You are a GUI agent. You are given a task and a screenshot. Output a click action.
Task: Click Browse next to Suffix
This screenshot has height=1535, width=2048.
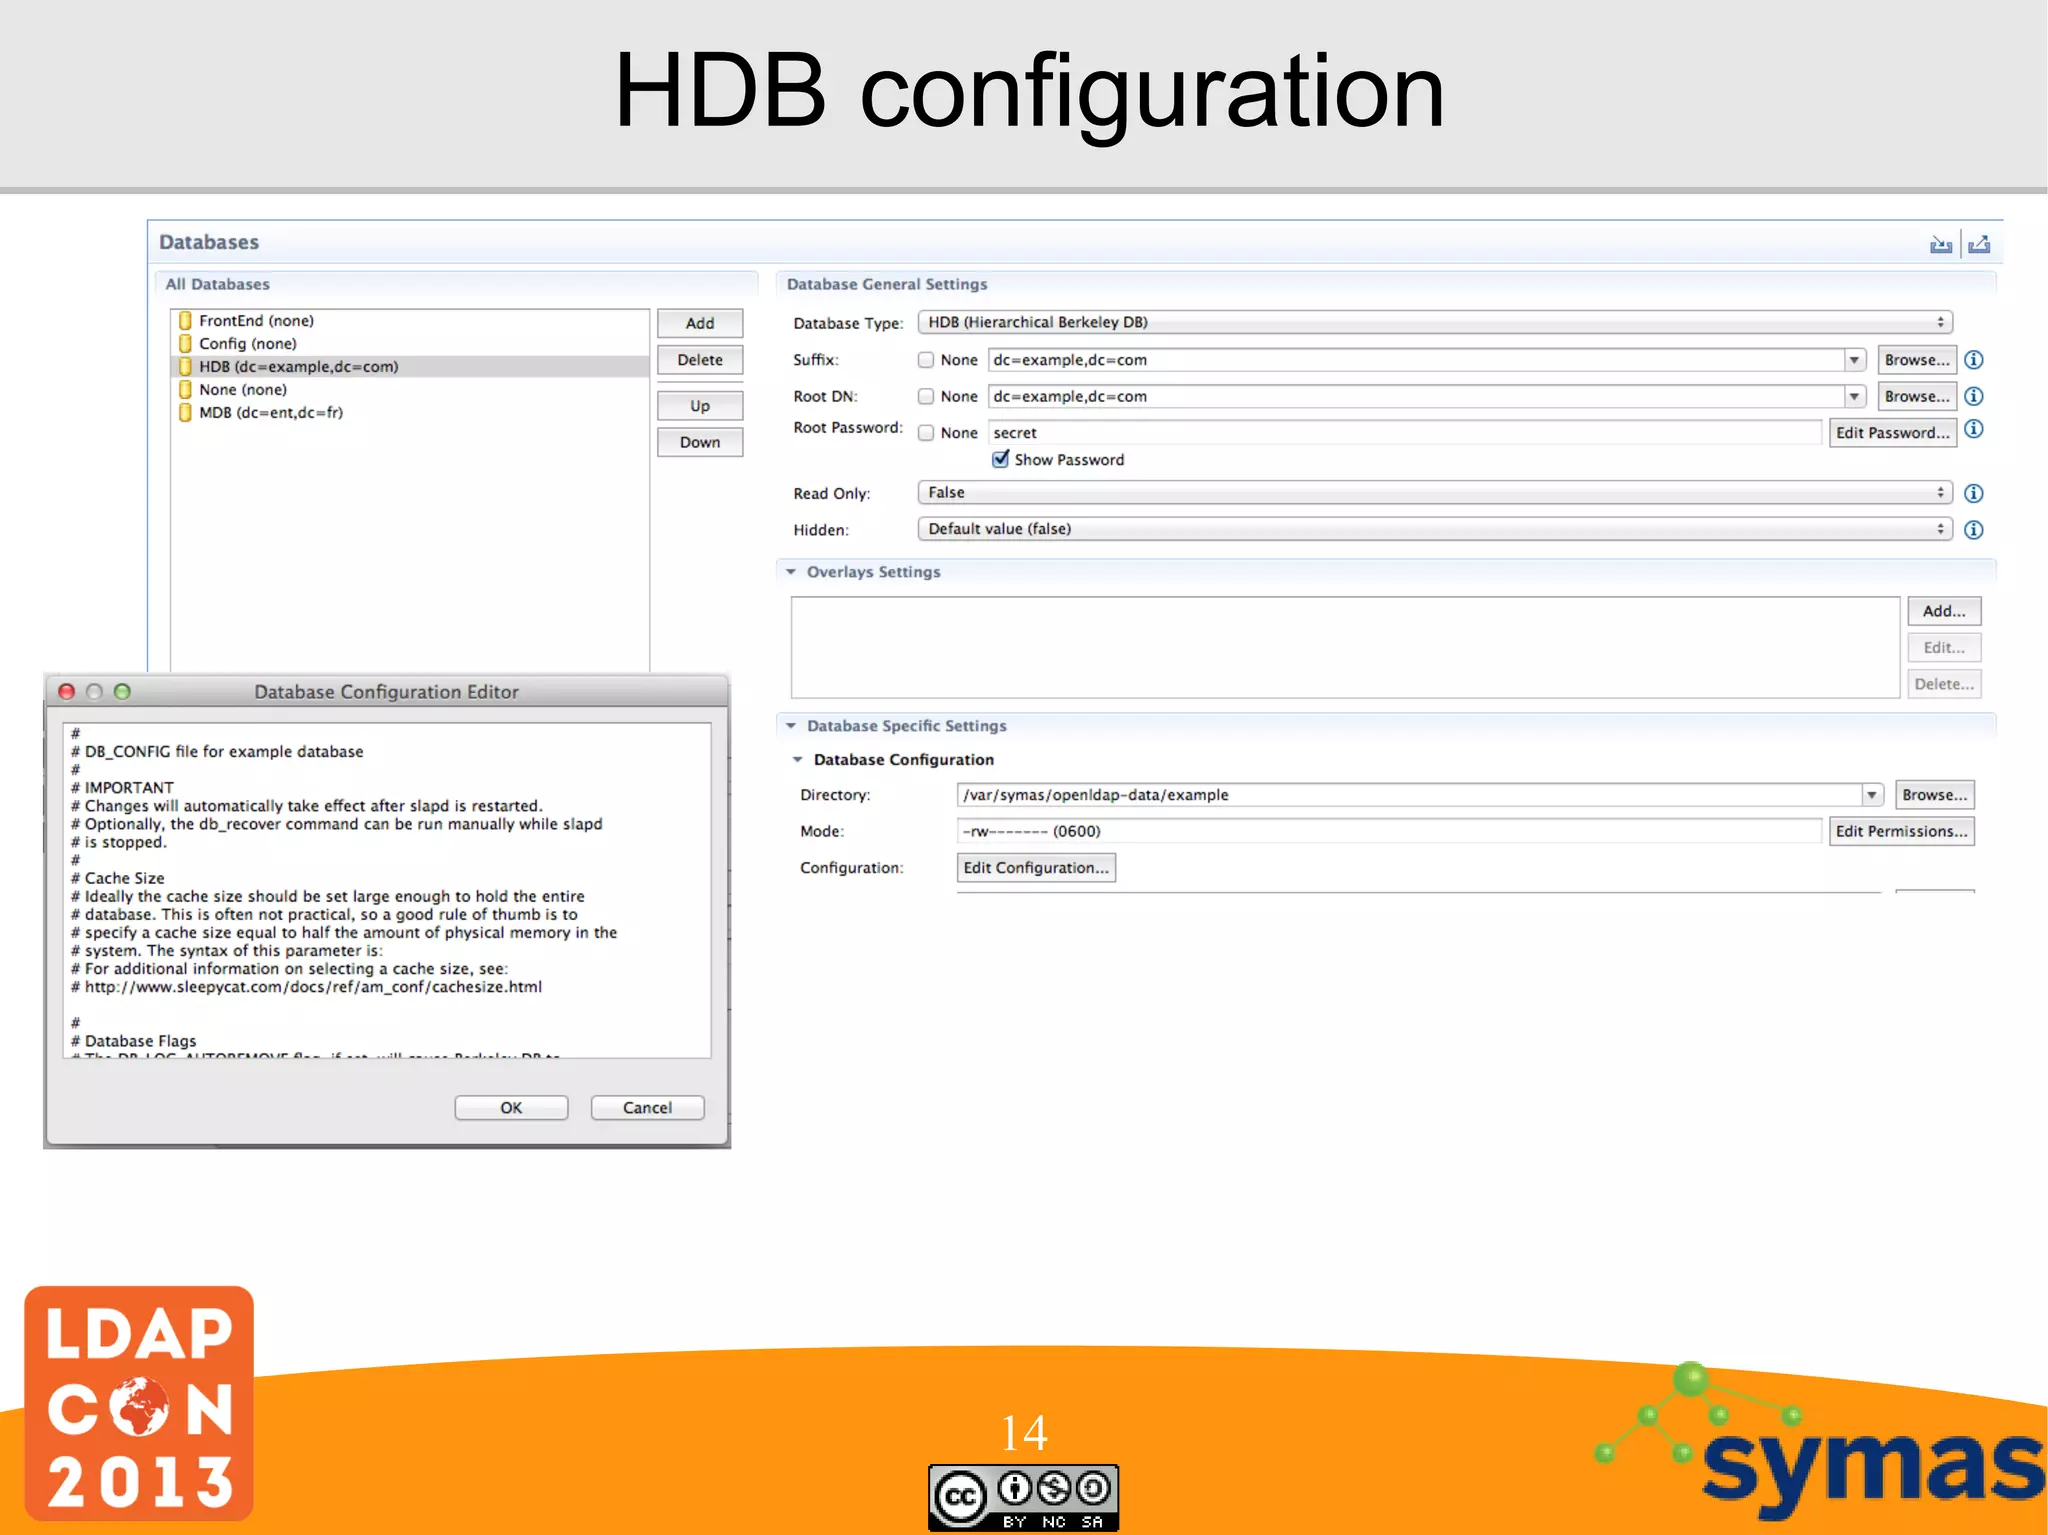click(x=1917, y=360)
